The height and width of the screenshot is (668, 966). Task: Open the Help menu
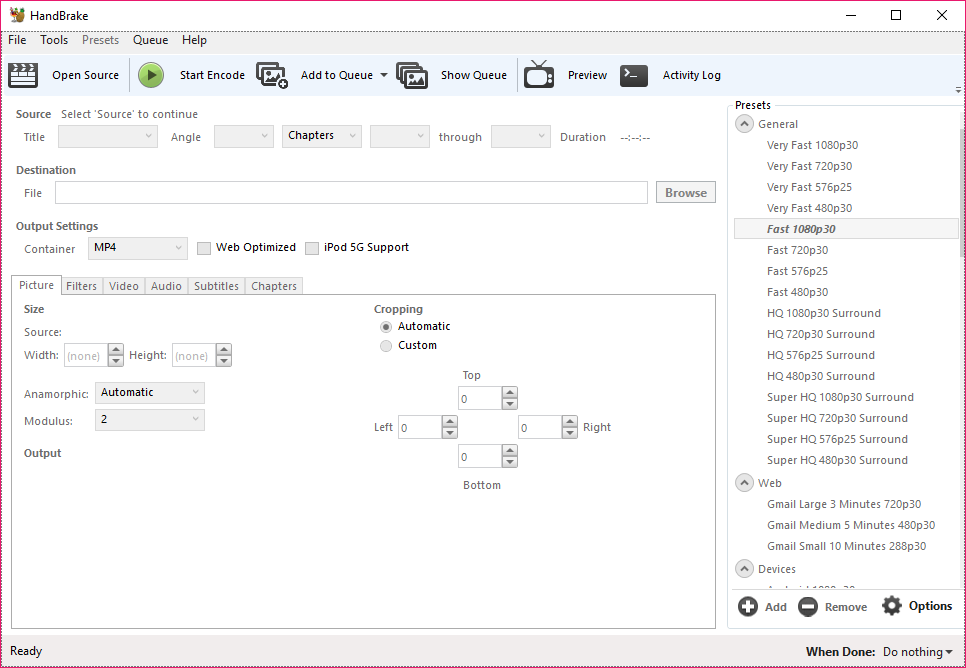[x=194, y=40]
